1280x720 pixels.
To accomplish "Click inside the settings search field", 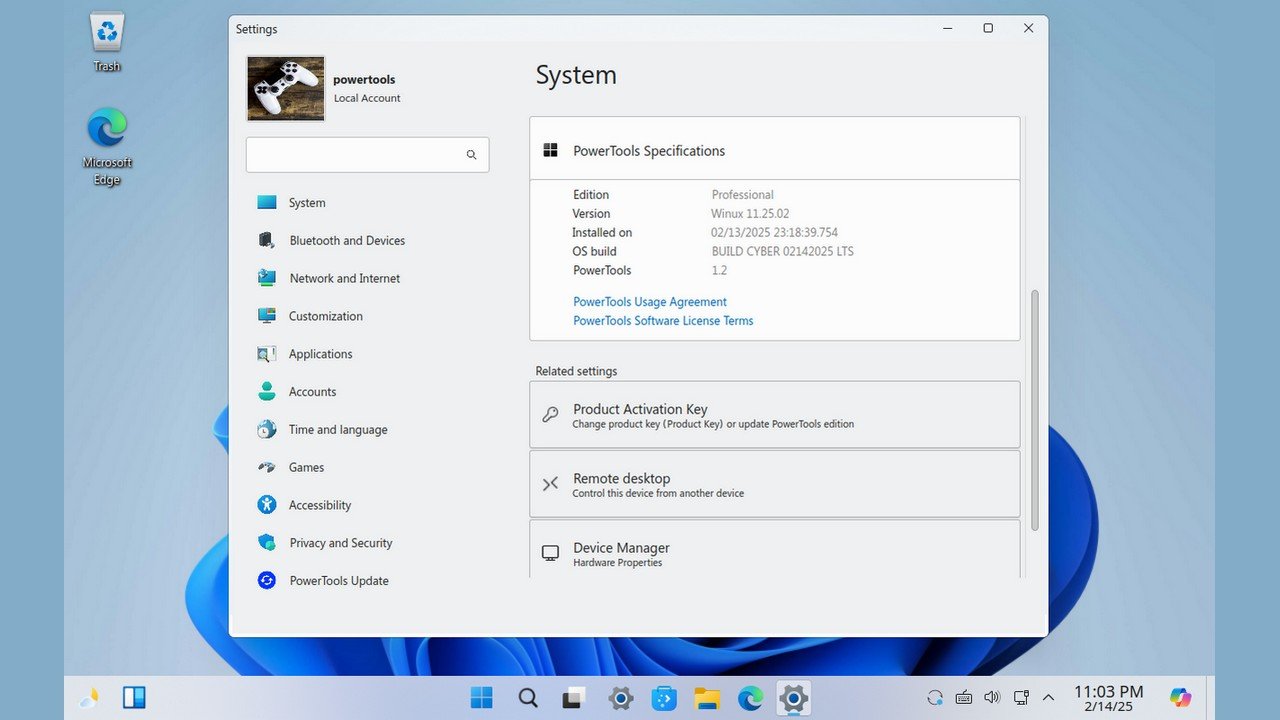I will pos(360,154).
